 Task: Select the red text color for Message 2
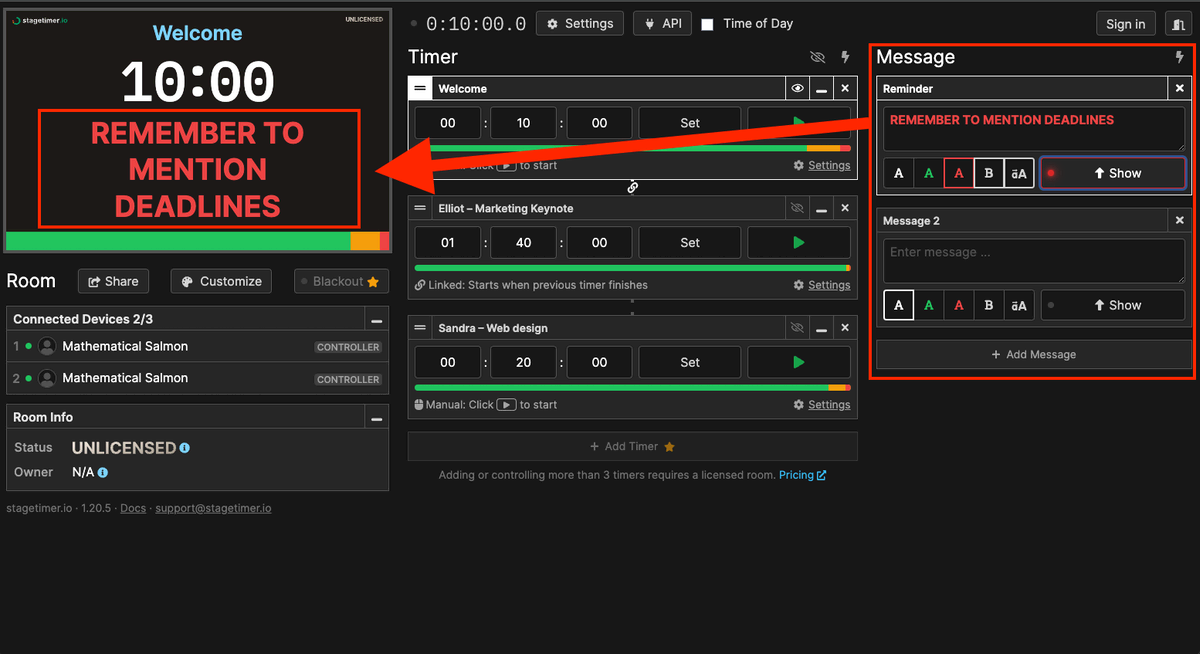click(958, 305)
